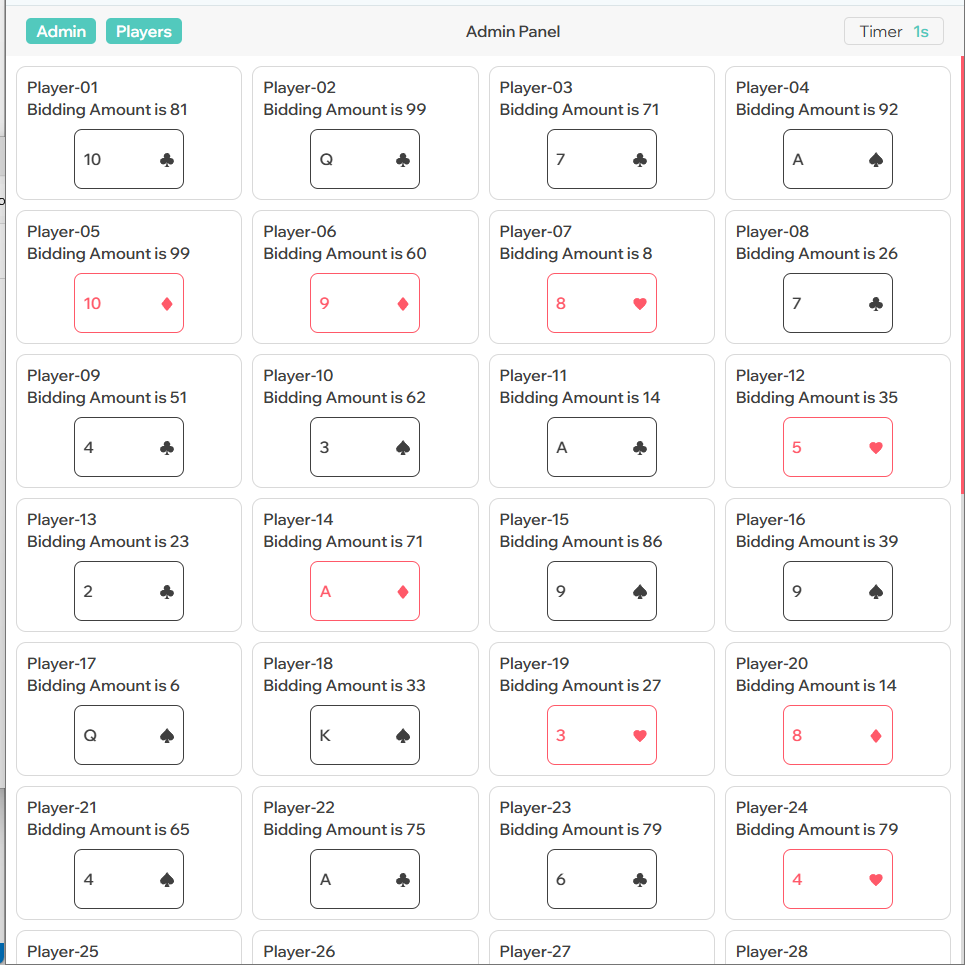Click the heart icon on Player-24's 4 card
Image resolution: width=965 pixels, height=965 pixels.
(x=876, y=880)
